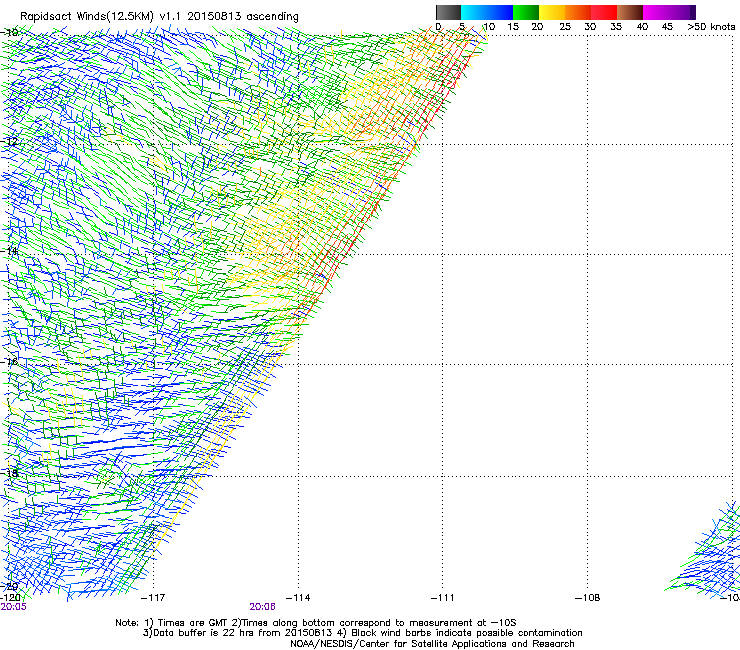Click the blue 10–15 knots legend color
740x650 pixels.
pyautogui.click(x=500, y=12)
